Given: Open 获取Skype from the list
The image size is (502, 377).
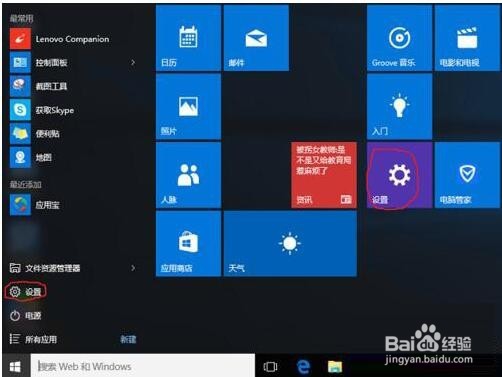Looking at the screenshot, I should (x=75, y=110).
